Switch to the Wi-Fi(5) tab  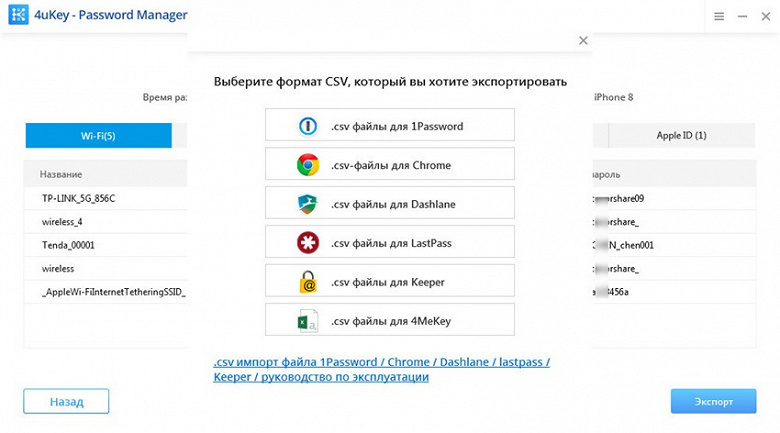click(x=98, y=135)
